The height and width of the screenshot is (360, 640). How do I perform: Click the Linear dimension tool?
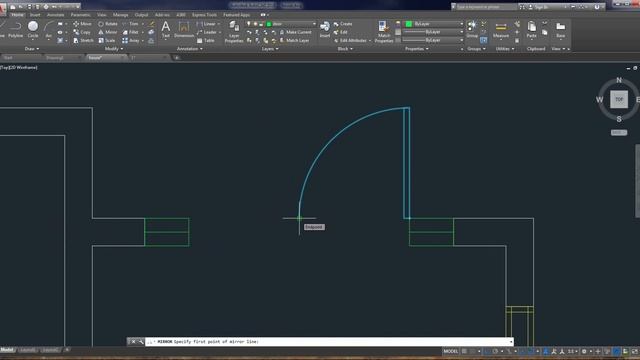pos(206,24)
